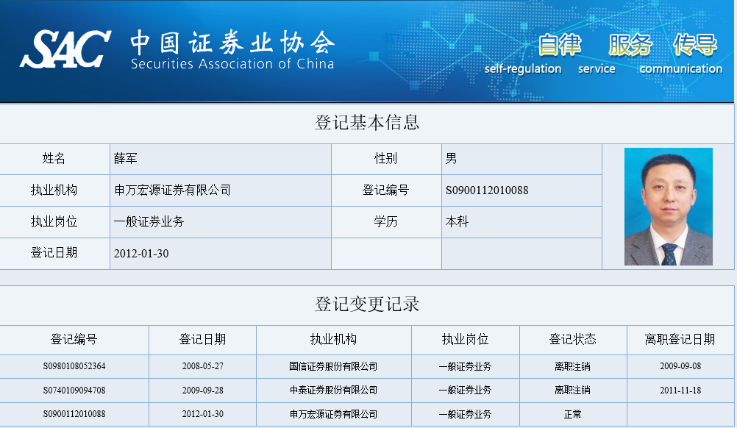Click 一般证券业务 in the 申万宏源 change record row
The image size is (737, 428).
pos(465,414)
